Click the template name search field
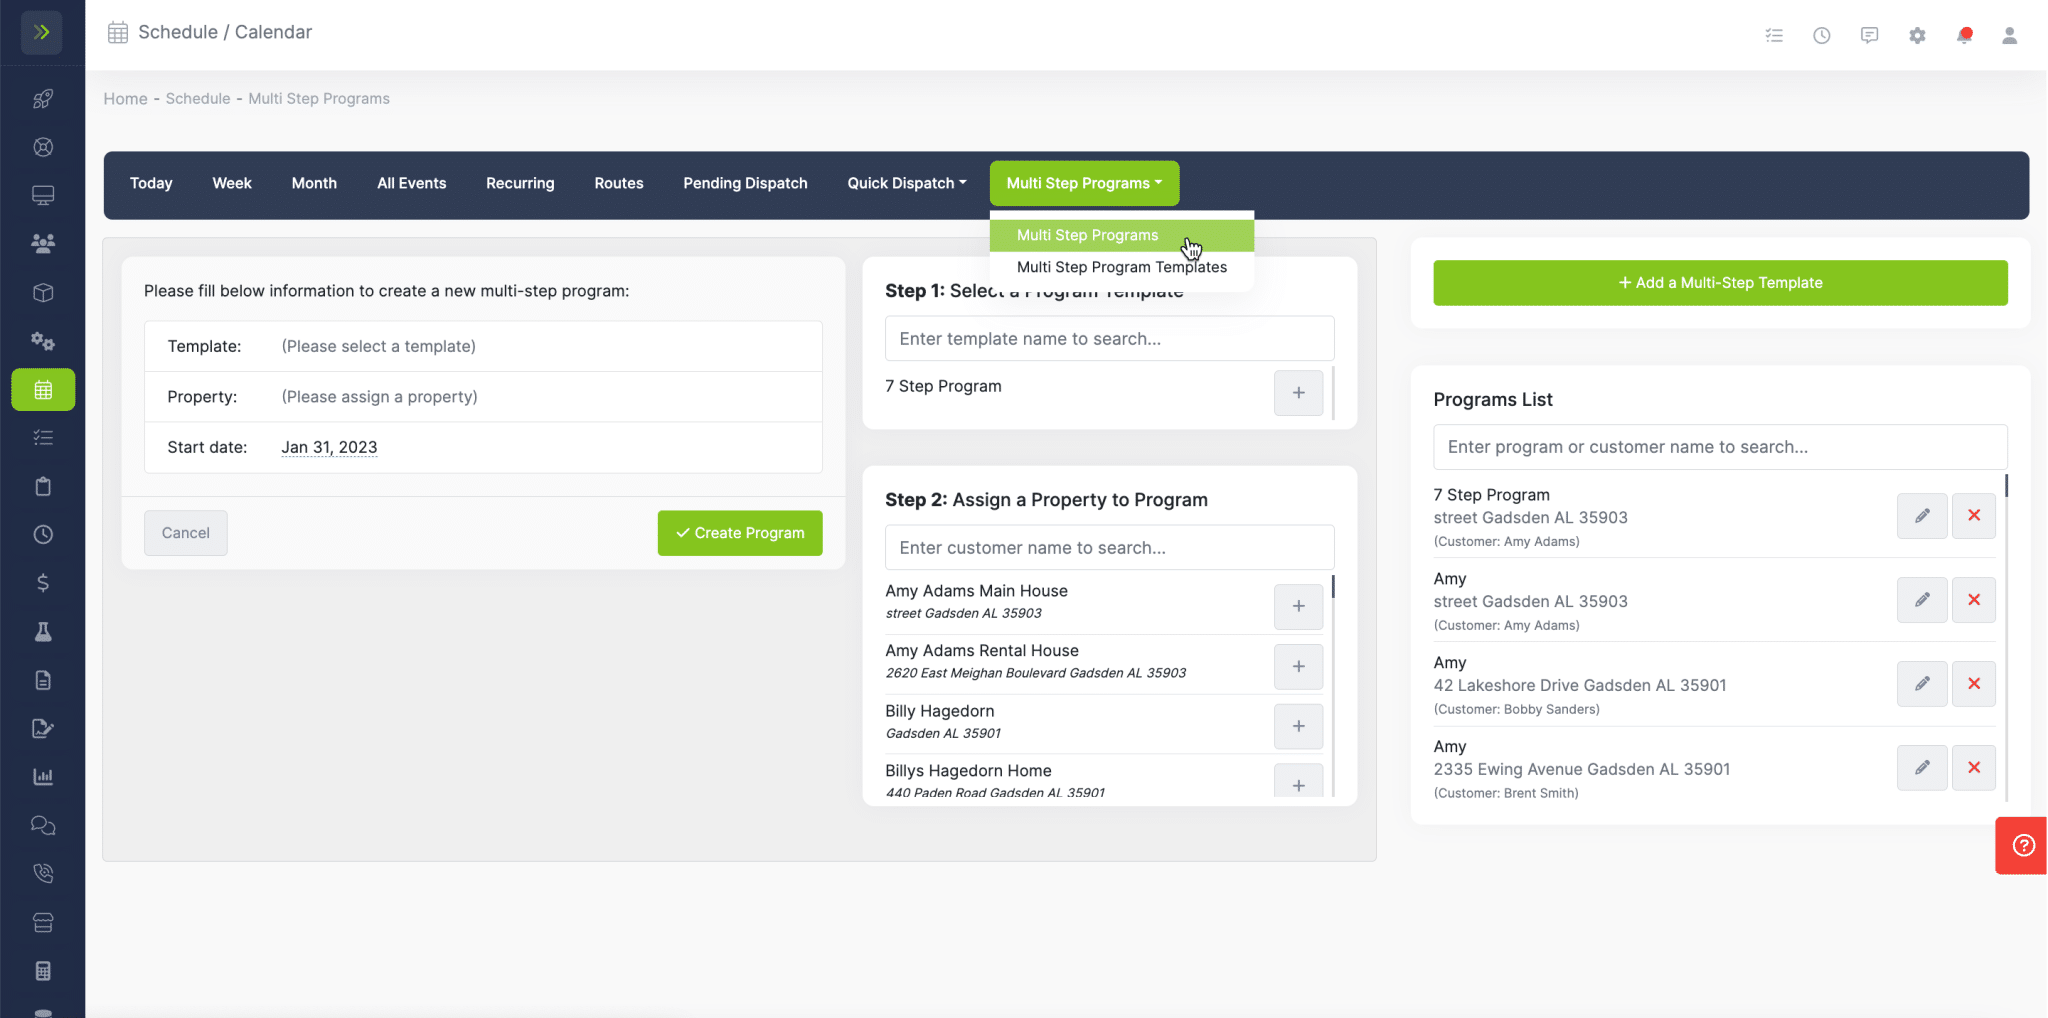The height and width of the screenshot is (1018, 2048). pos(1108,338)
